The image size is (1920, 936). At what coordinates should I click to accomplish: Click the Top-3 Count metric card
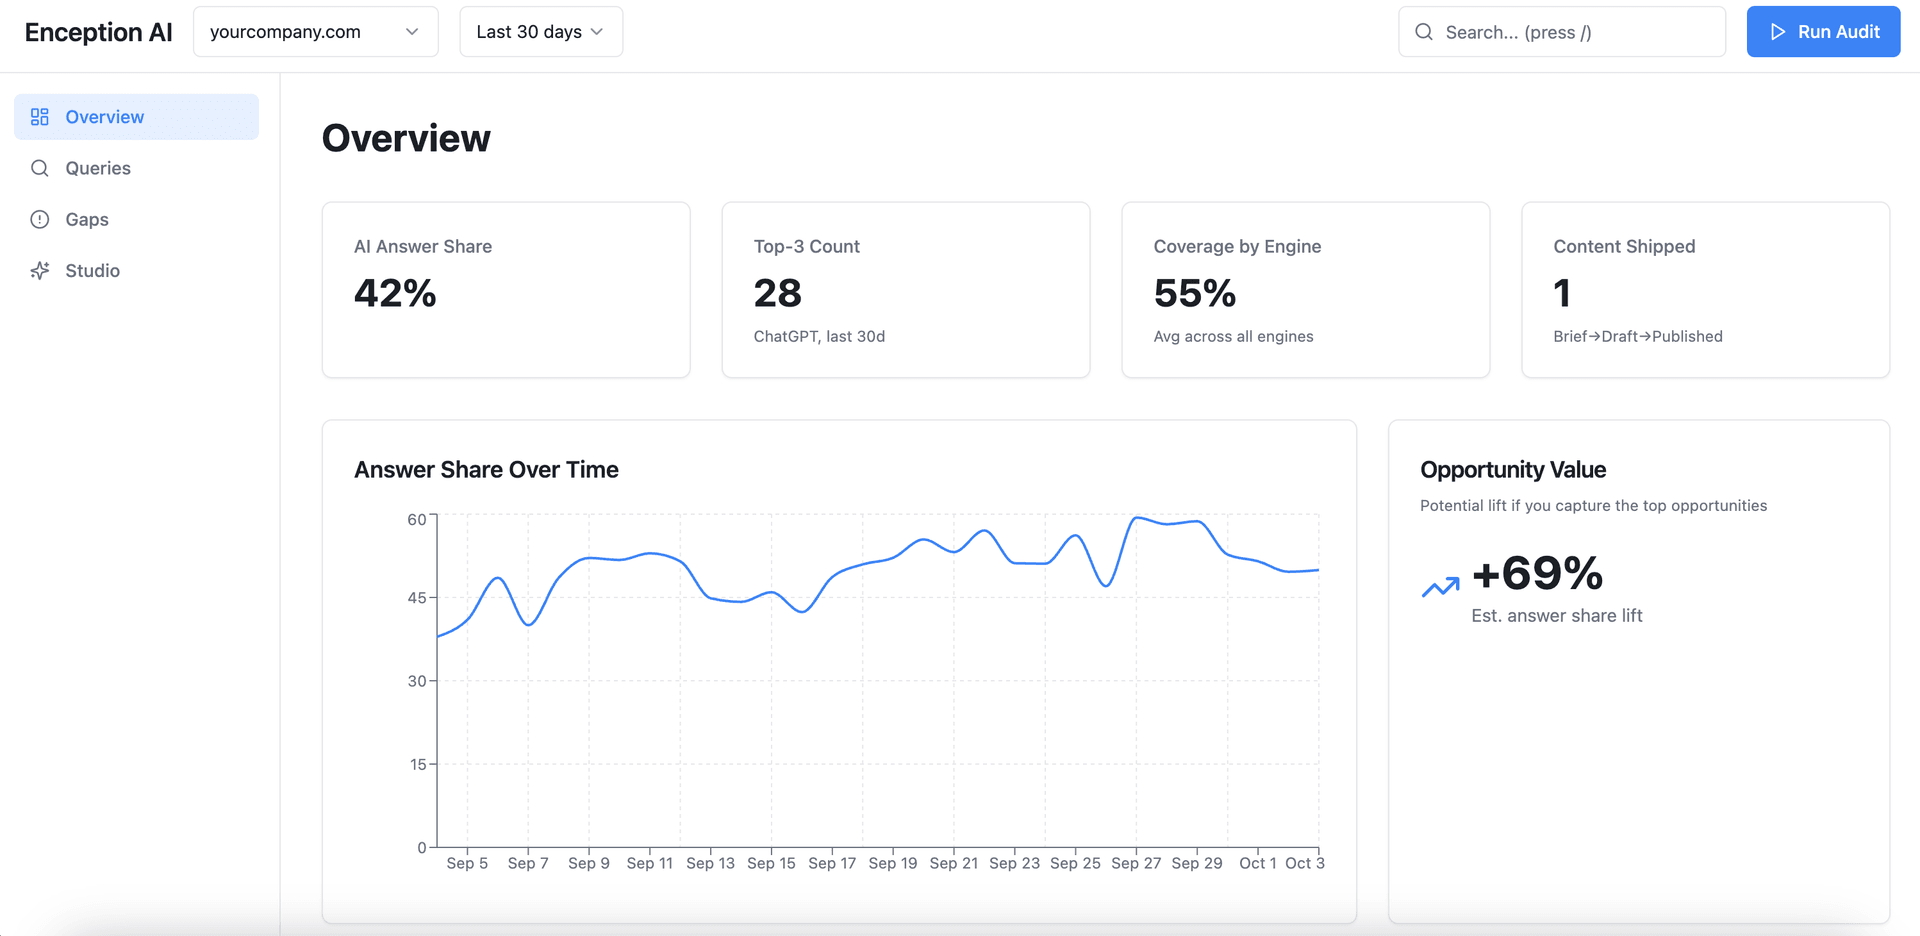click(x=905, y=290)
